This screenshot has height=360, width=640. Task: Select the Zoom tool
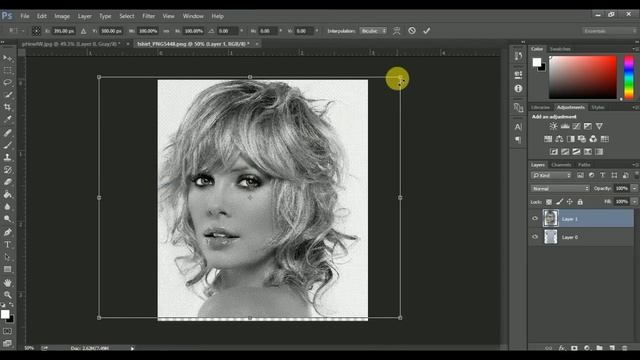pos(7,295)
